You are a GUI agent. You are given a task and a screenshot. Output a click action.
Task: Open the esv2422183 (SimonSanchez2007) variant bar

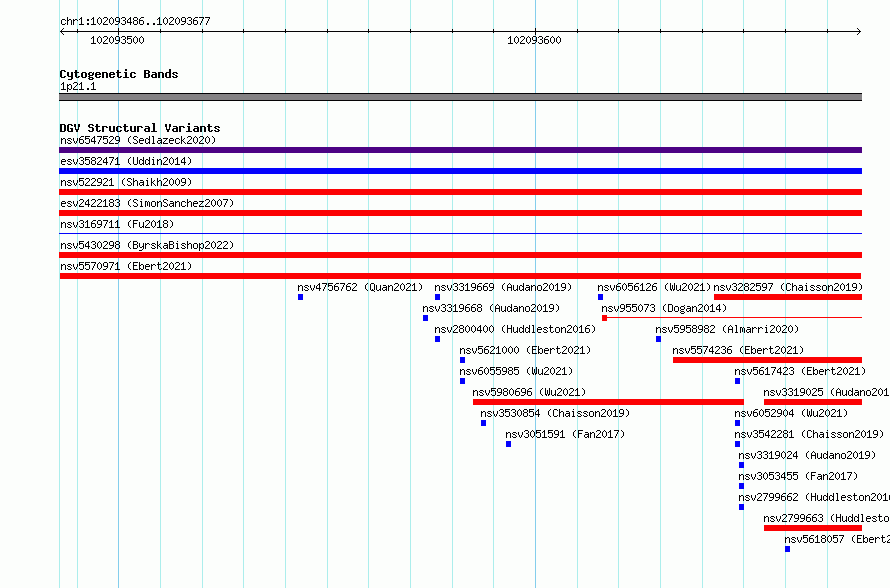460,213
